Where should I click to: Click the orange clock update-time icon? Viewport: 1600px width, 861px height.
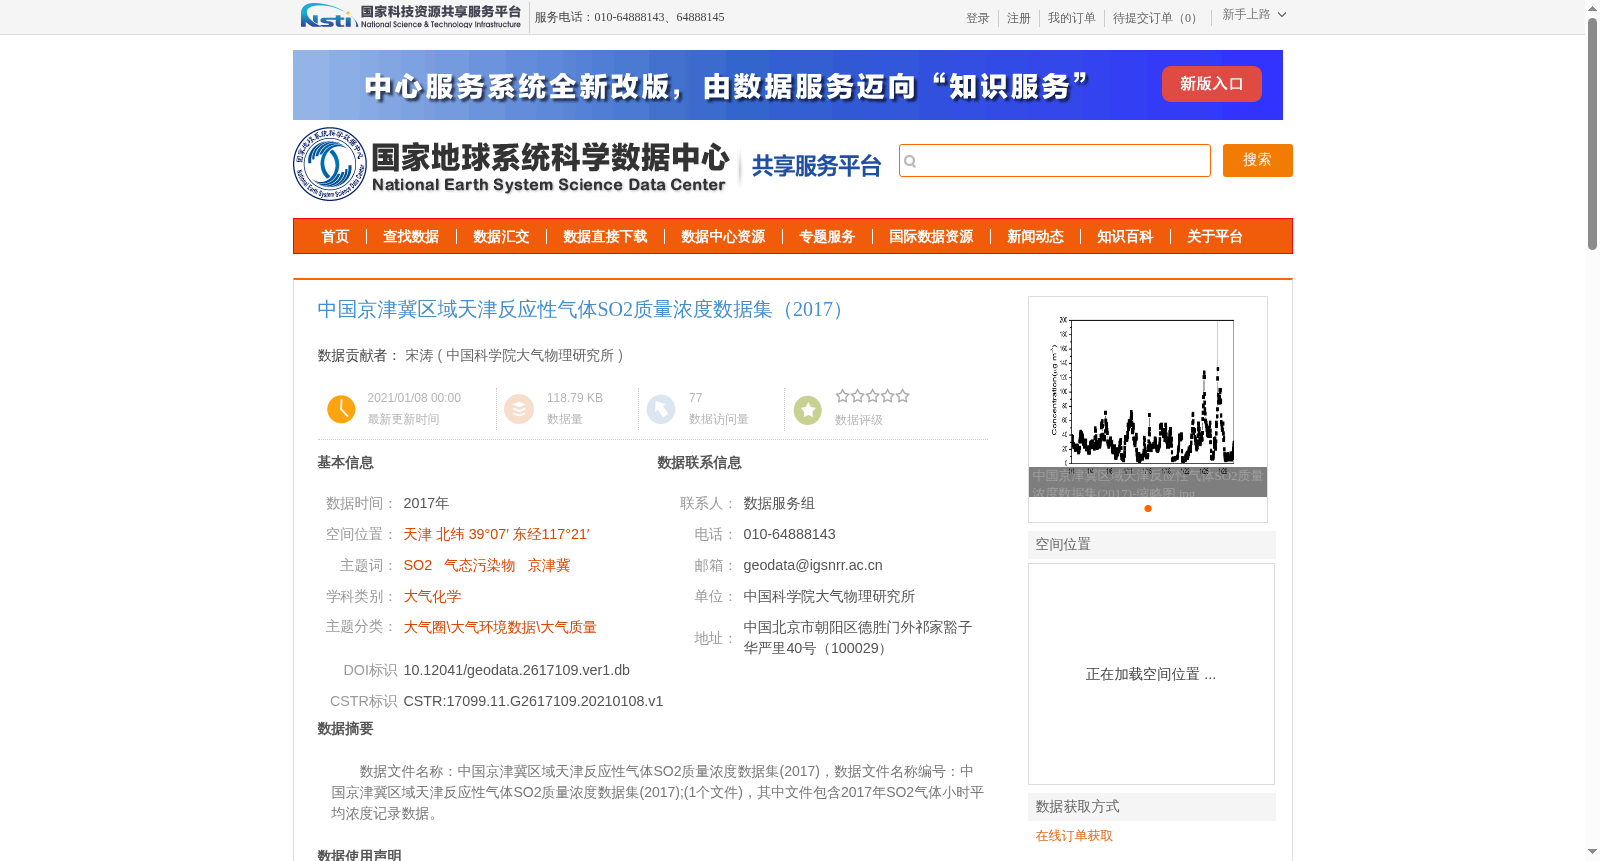click(341, 409)
